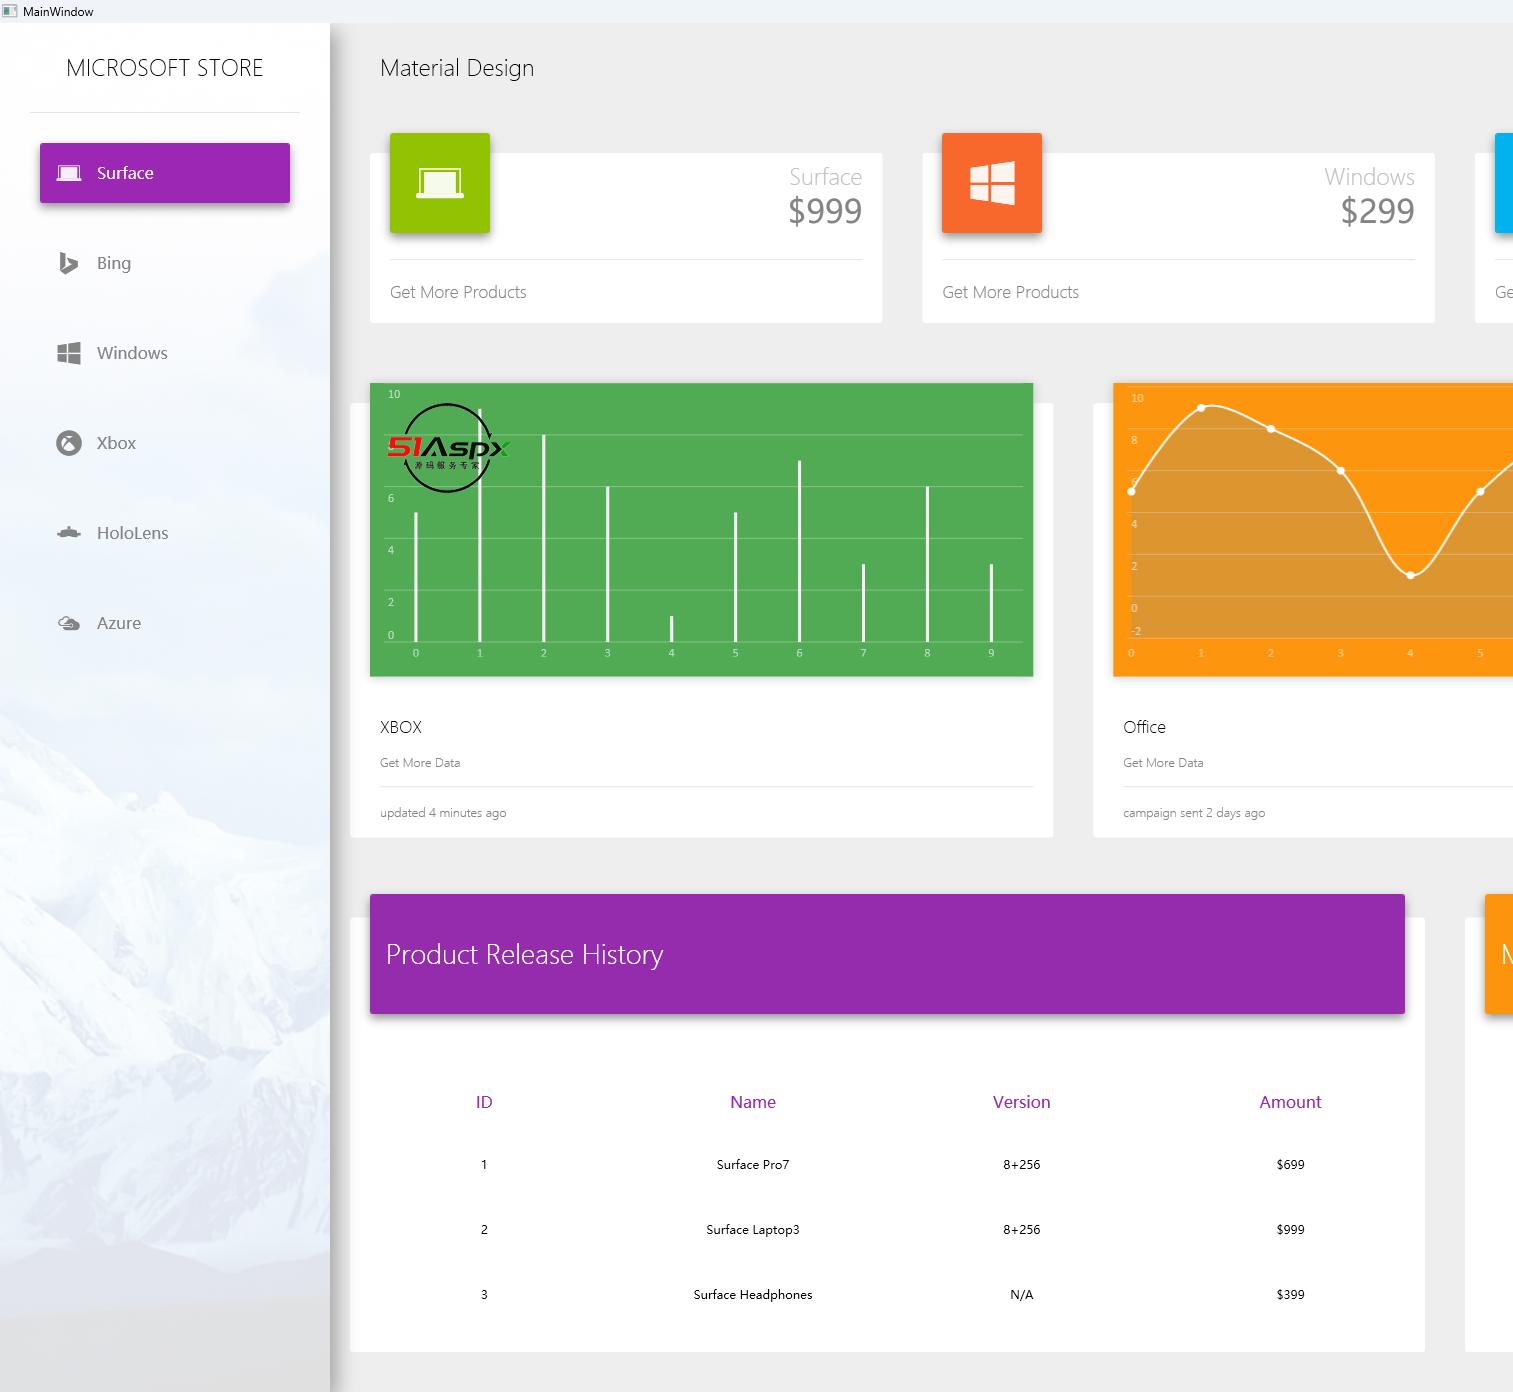Click the 'campaign sent 2 days ago' text

(1194, 813)
